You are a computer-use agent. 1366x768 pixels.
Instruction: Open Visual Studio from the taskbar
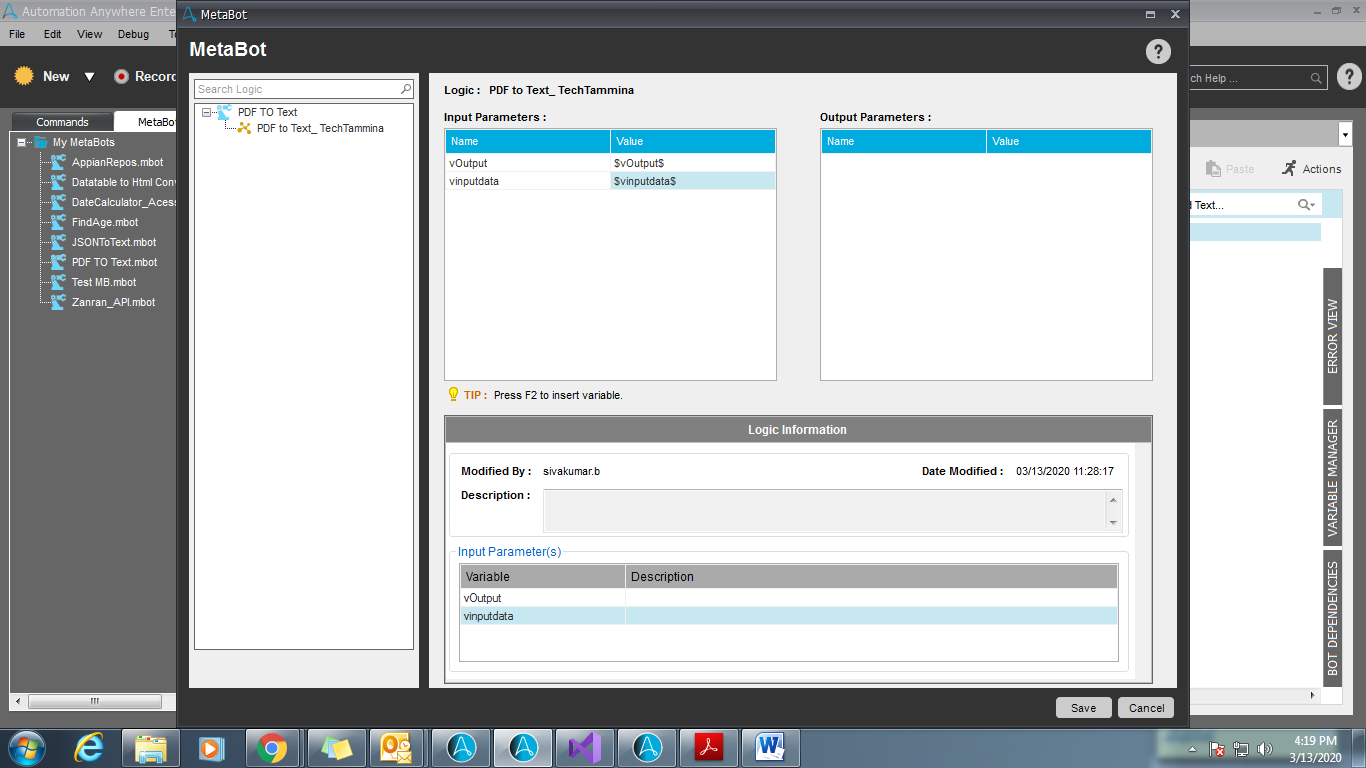pos(583,747)
